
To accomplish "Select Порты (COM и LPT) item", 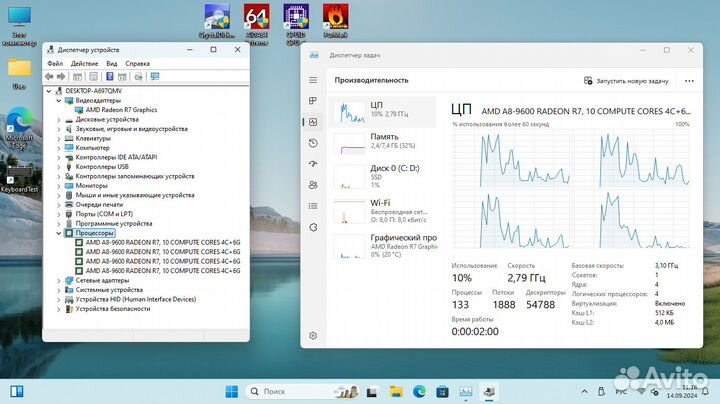I will pyautogui.click(x=104, y=214).
